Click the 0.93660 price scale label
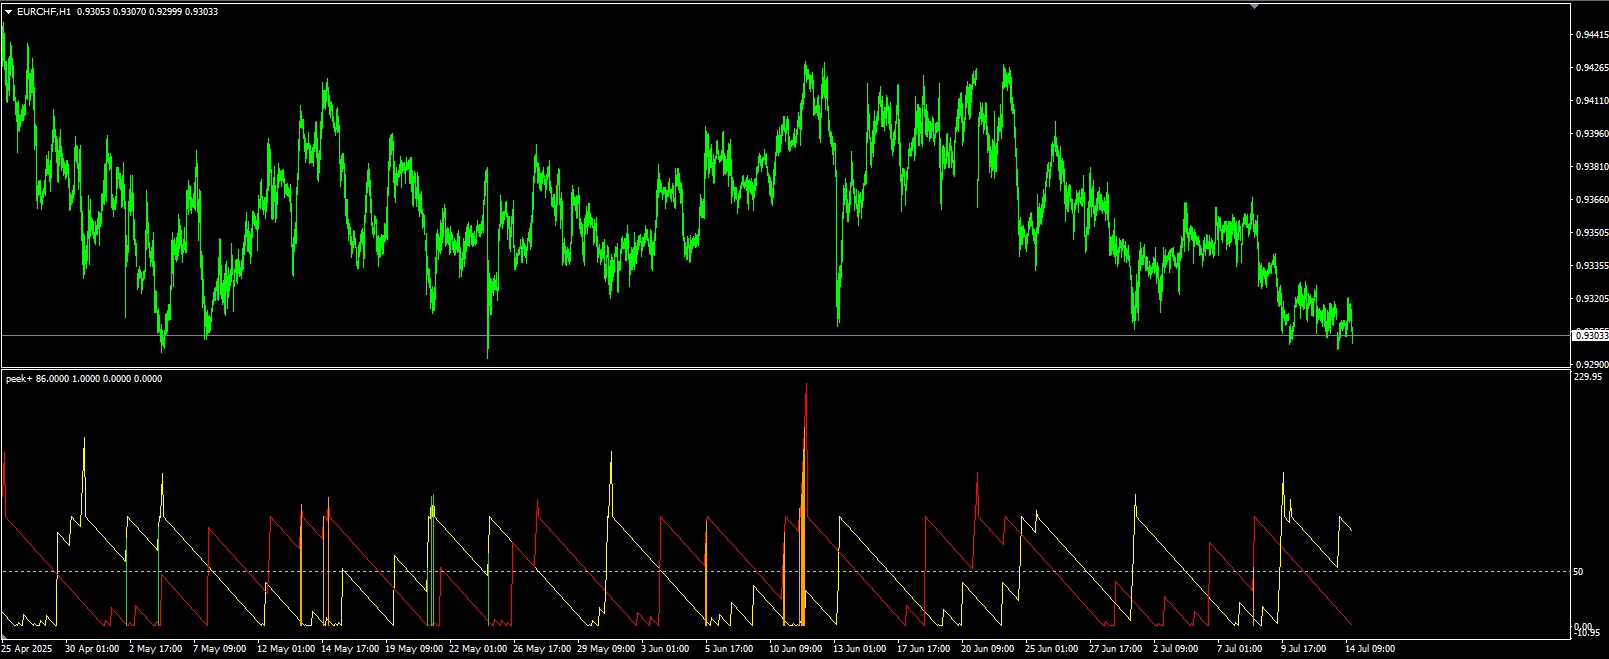This screenshot has height=659, width=1609. [x=1591, y=199]
